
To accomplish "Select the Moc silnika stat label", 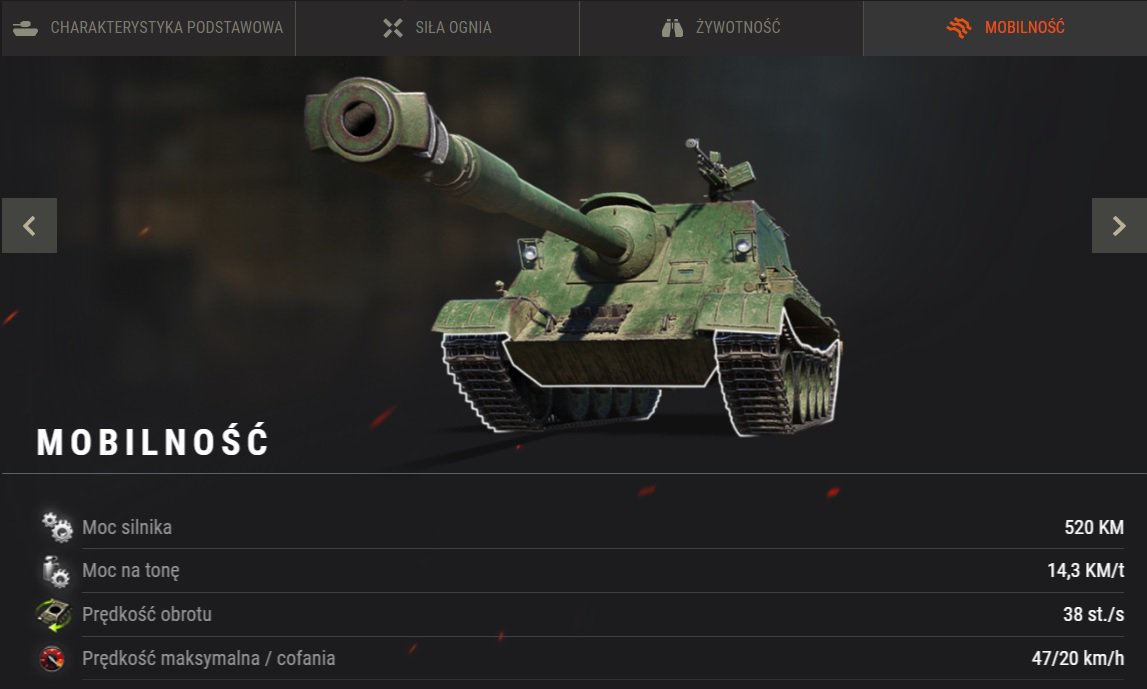I will click(127, 527).
